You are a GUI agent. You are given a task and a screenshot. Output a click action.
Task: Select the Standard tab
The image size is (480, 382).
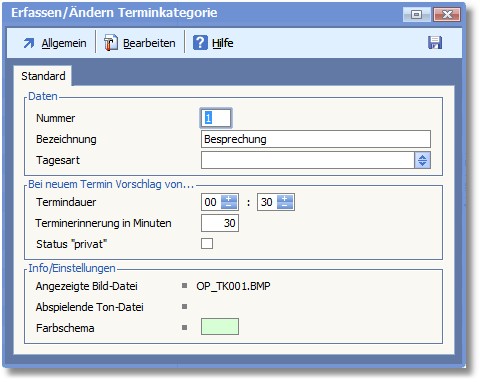pyautogui.click(x=43, y=76)
